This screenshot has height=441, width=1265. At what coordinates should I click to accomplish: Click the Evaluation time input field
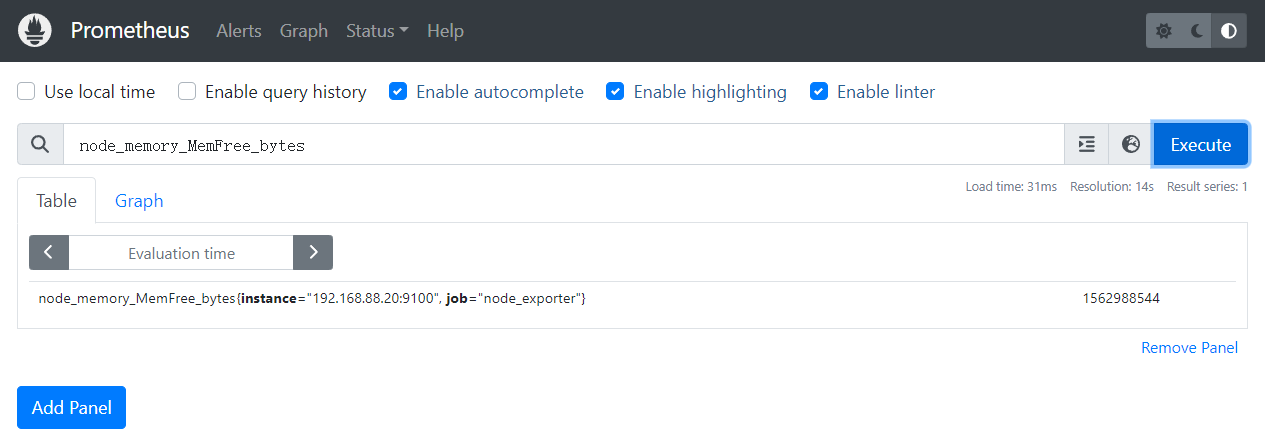tap(181, 253)
